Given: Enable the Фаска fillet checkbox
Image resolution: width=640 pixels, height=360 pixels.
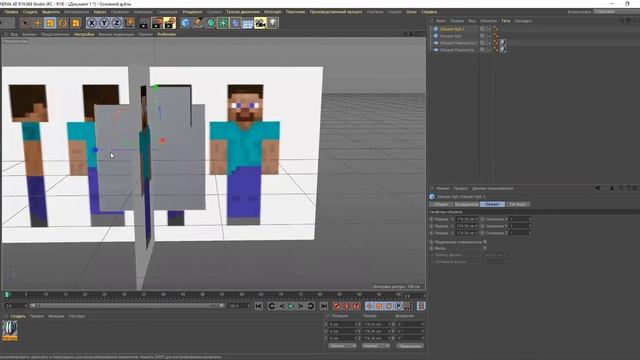Looking at the screenshot, I should (x=485, y=248).
